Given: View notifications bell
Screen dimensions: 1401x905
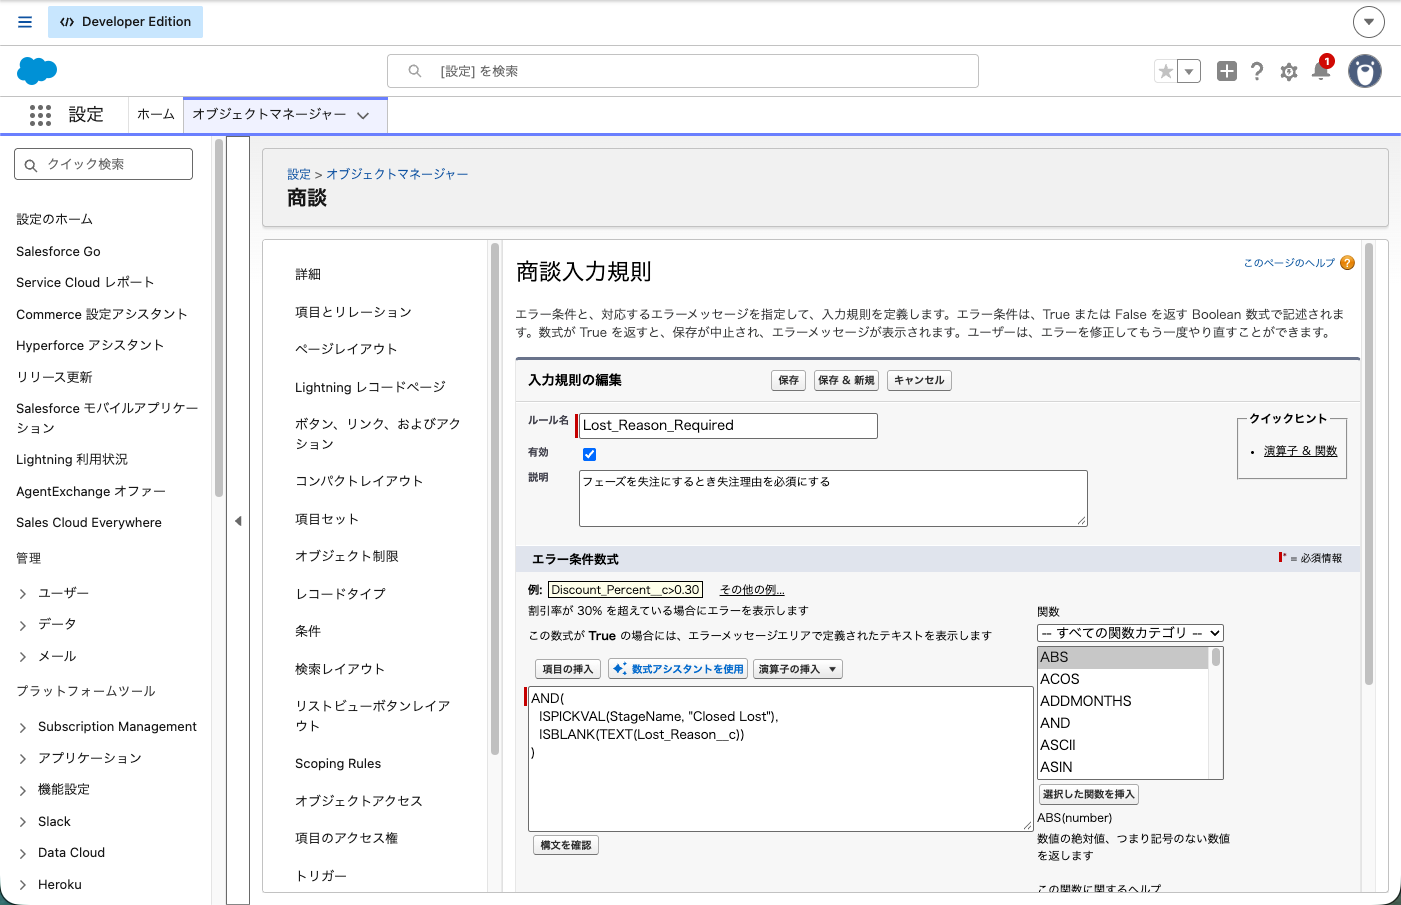Looking at the screenshot, I should tap(1321, 70).
